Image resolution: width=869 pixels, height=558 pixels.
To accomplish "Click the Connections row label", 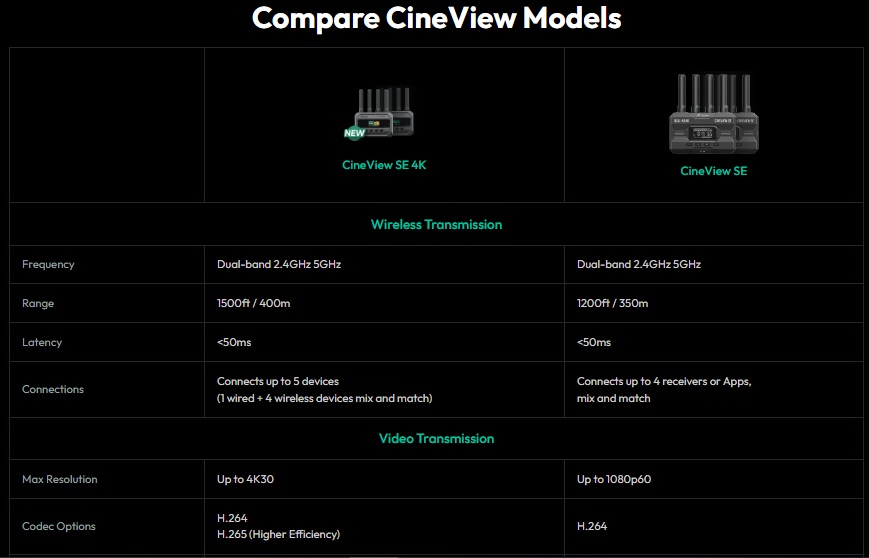I will tap(53, 389).
